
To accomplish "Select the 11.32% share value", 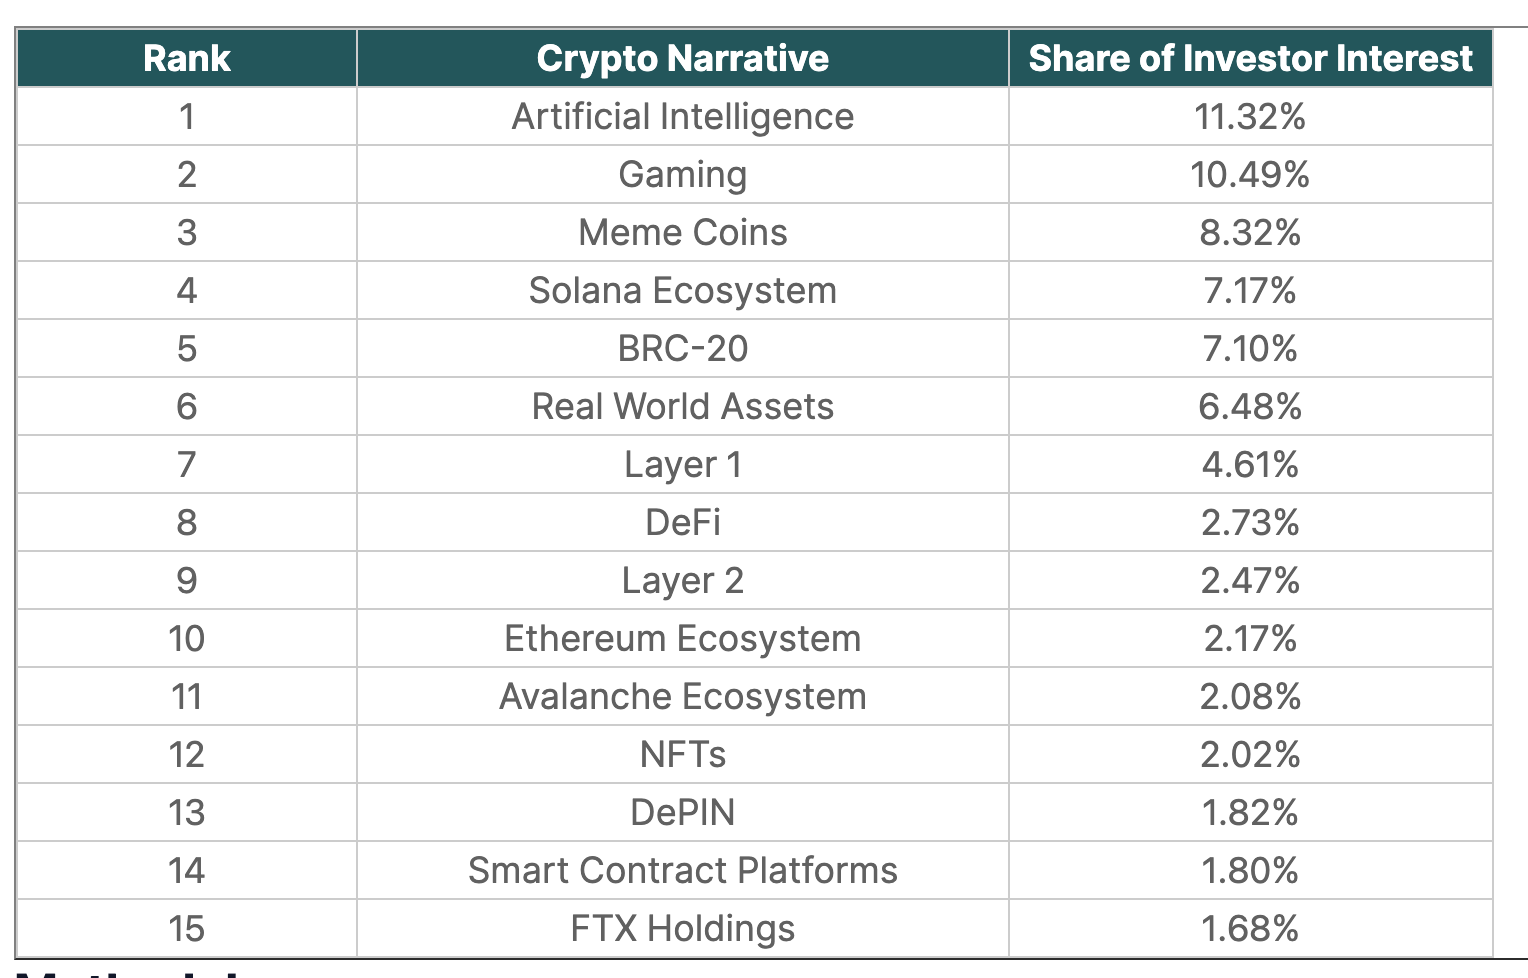I will click(x=1250, y=117).
